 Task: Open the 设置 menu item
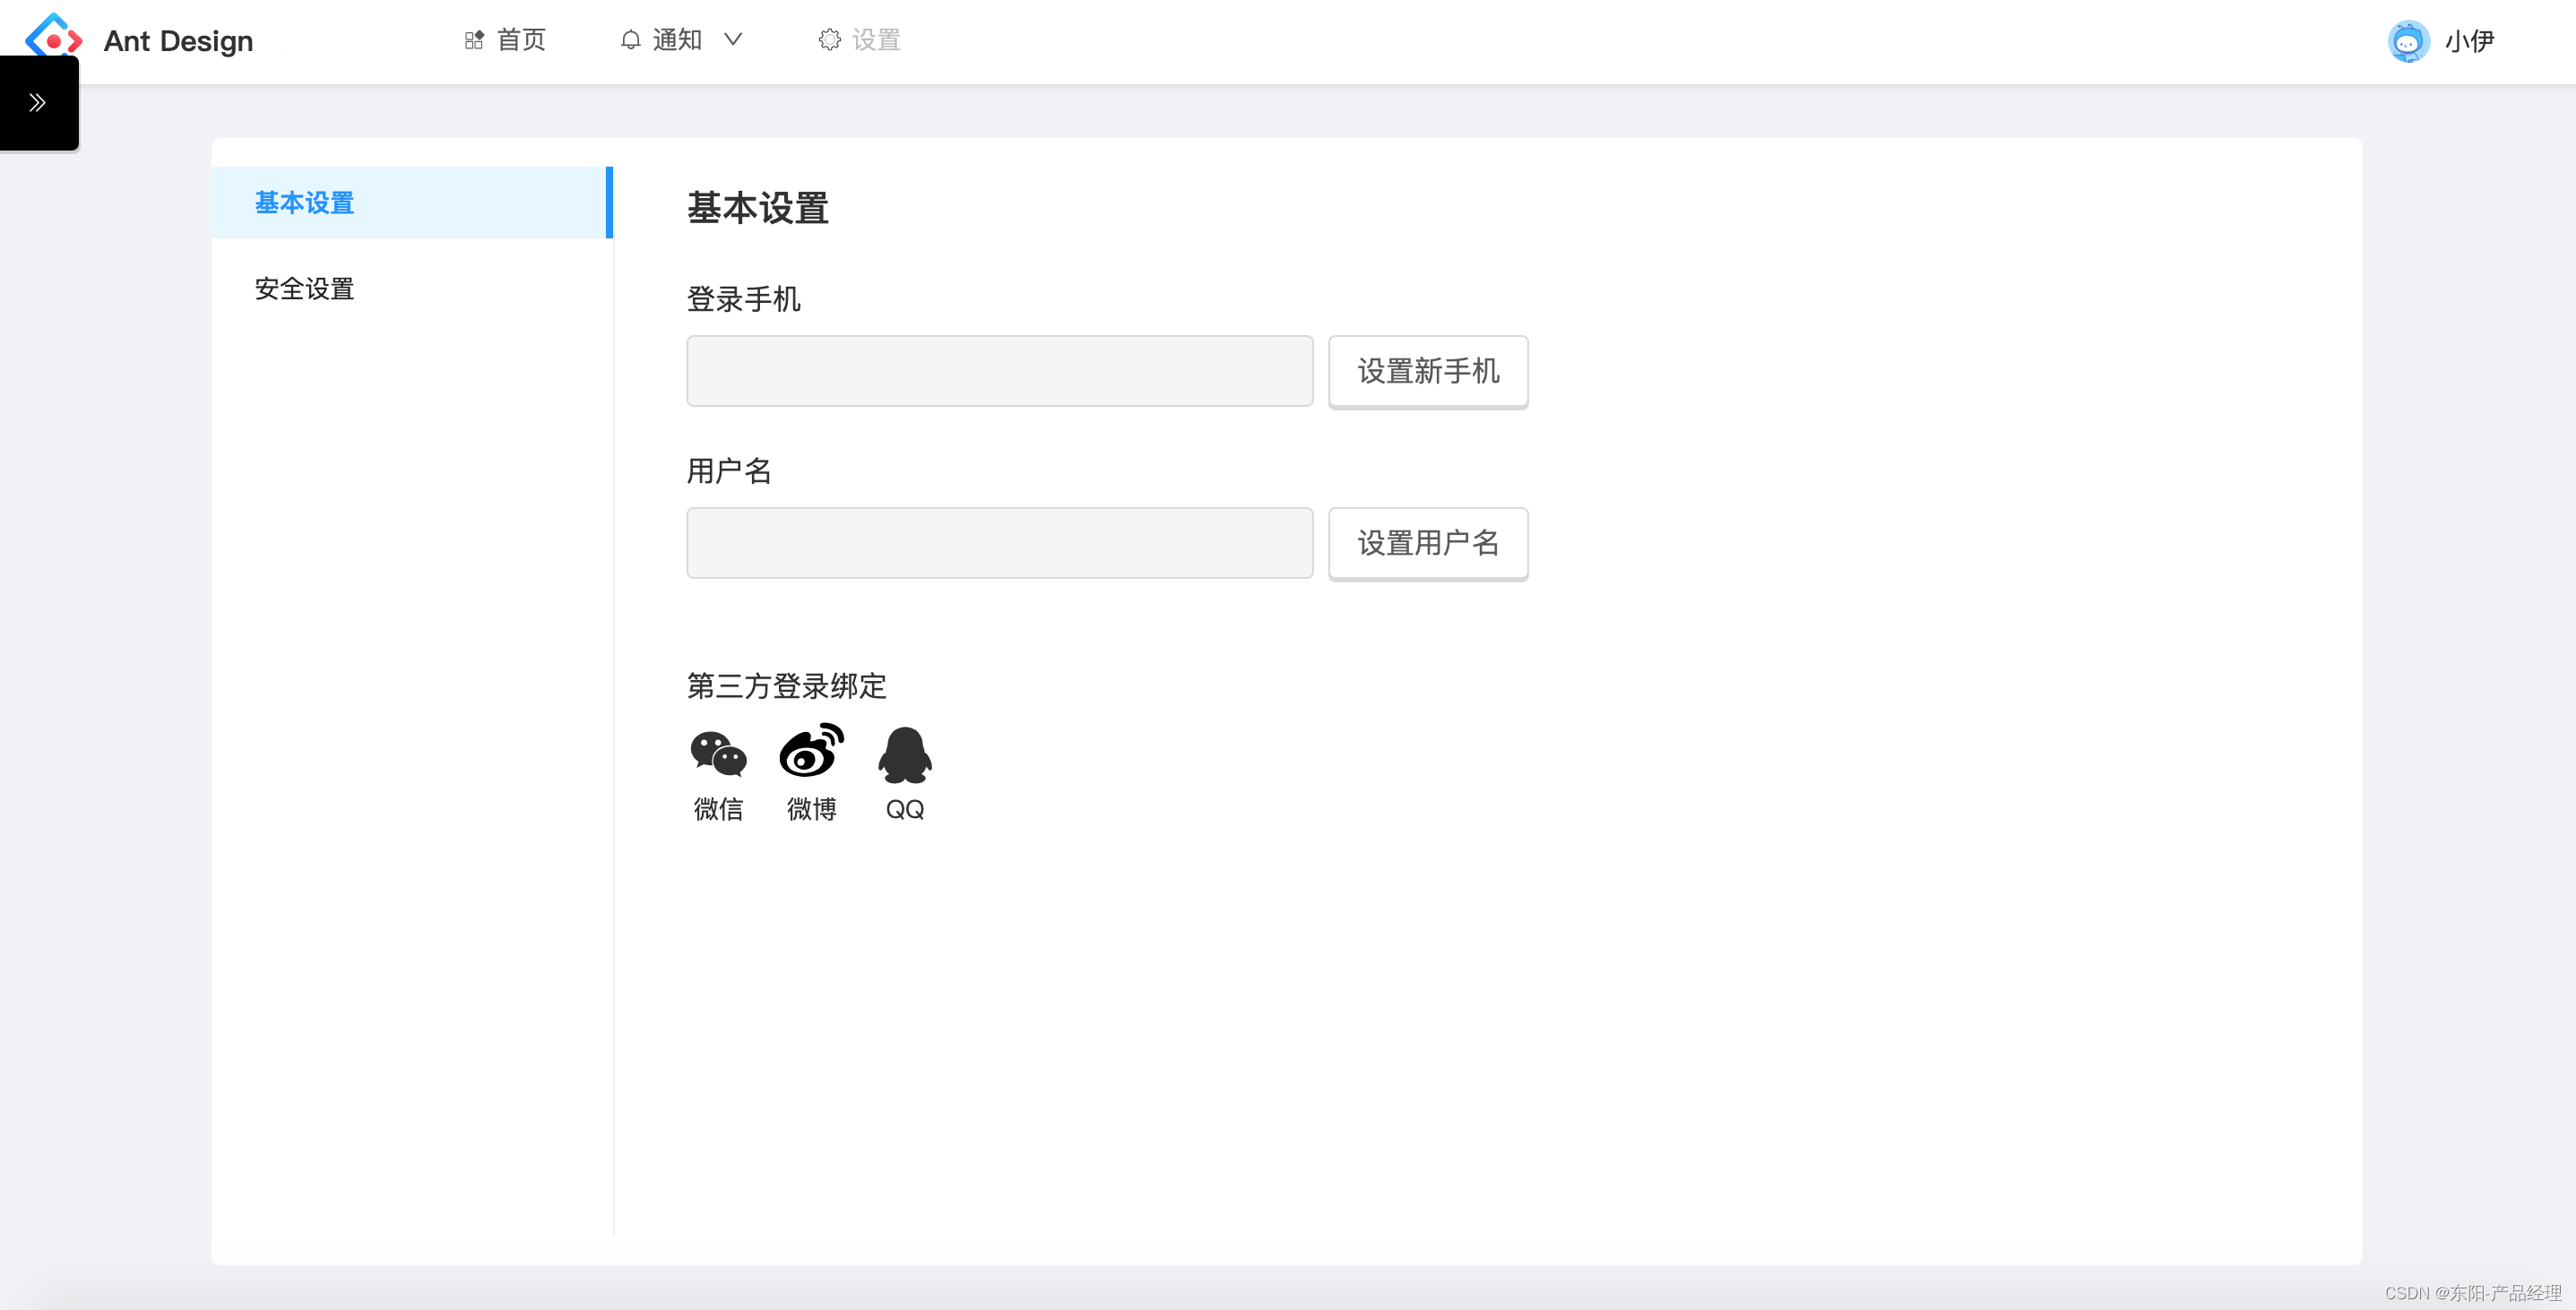click(876, 40)
